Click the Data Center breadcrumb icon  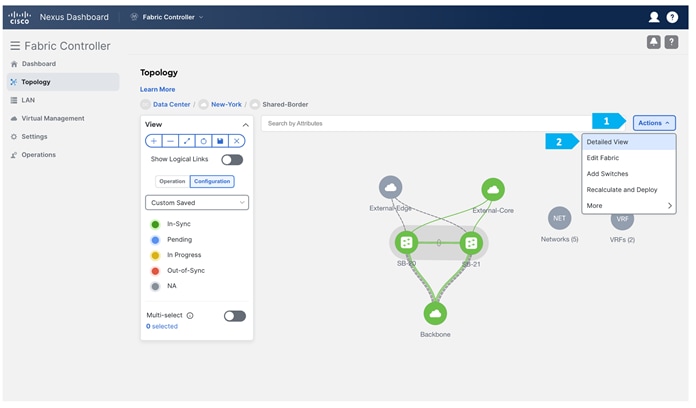[146, 104]
